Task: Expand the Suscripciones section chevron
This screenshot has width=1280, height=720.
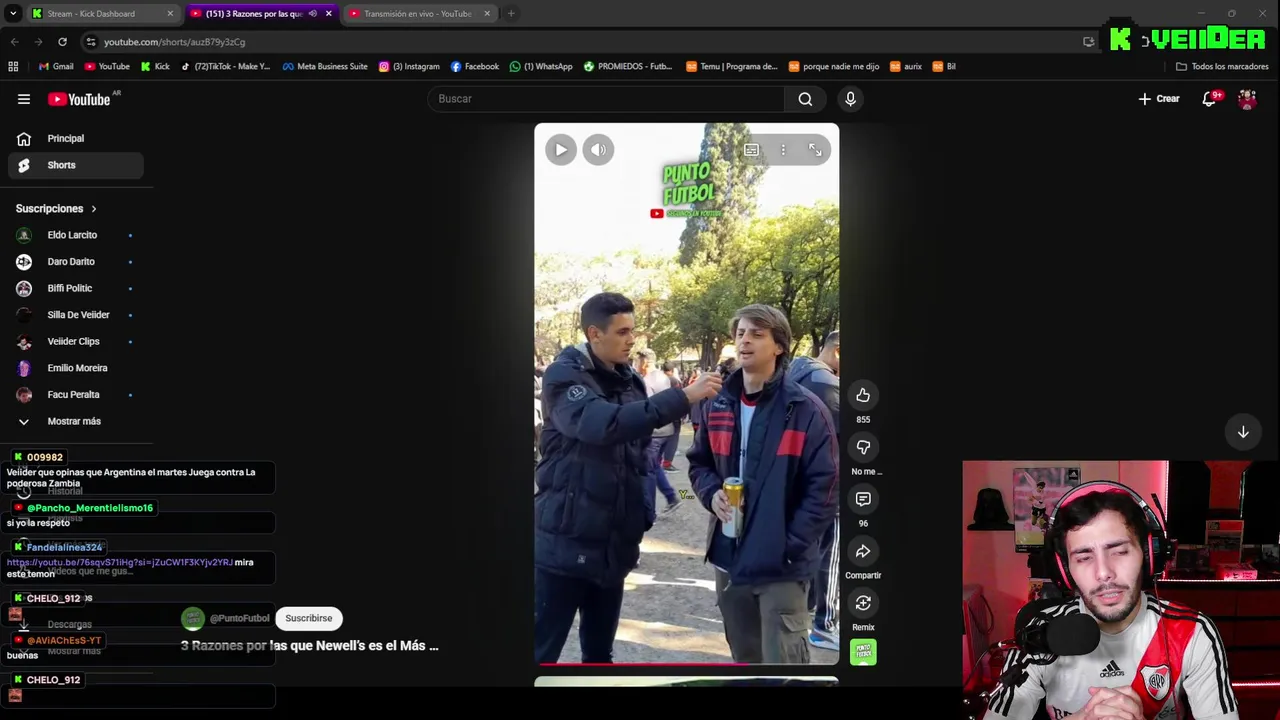Action: pyautogui.click(x=94, y=209)
